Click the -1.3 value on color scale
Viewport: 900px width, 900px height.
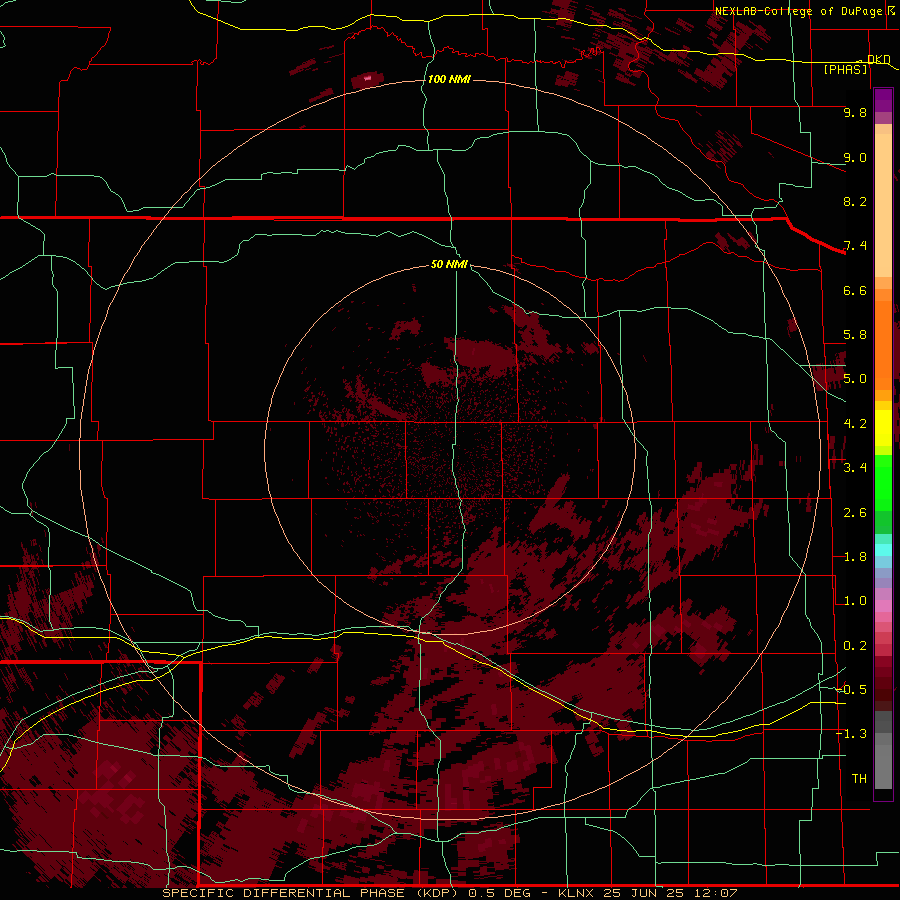tap(852, 734)
